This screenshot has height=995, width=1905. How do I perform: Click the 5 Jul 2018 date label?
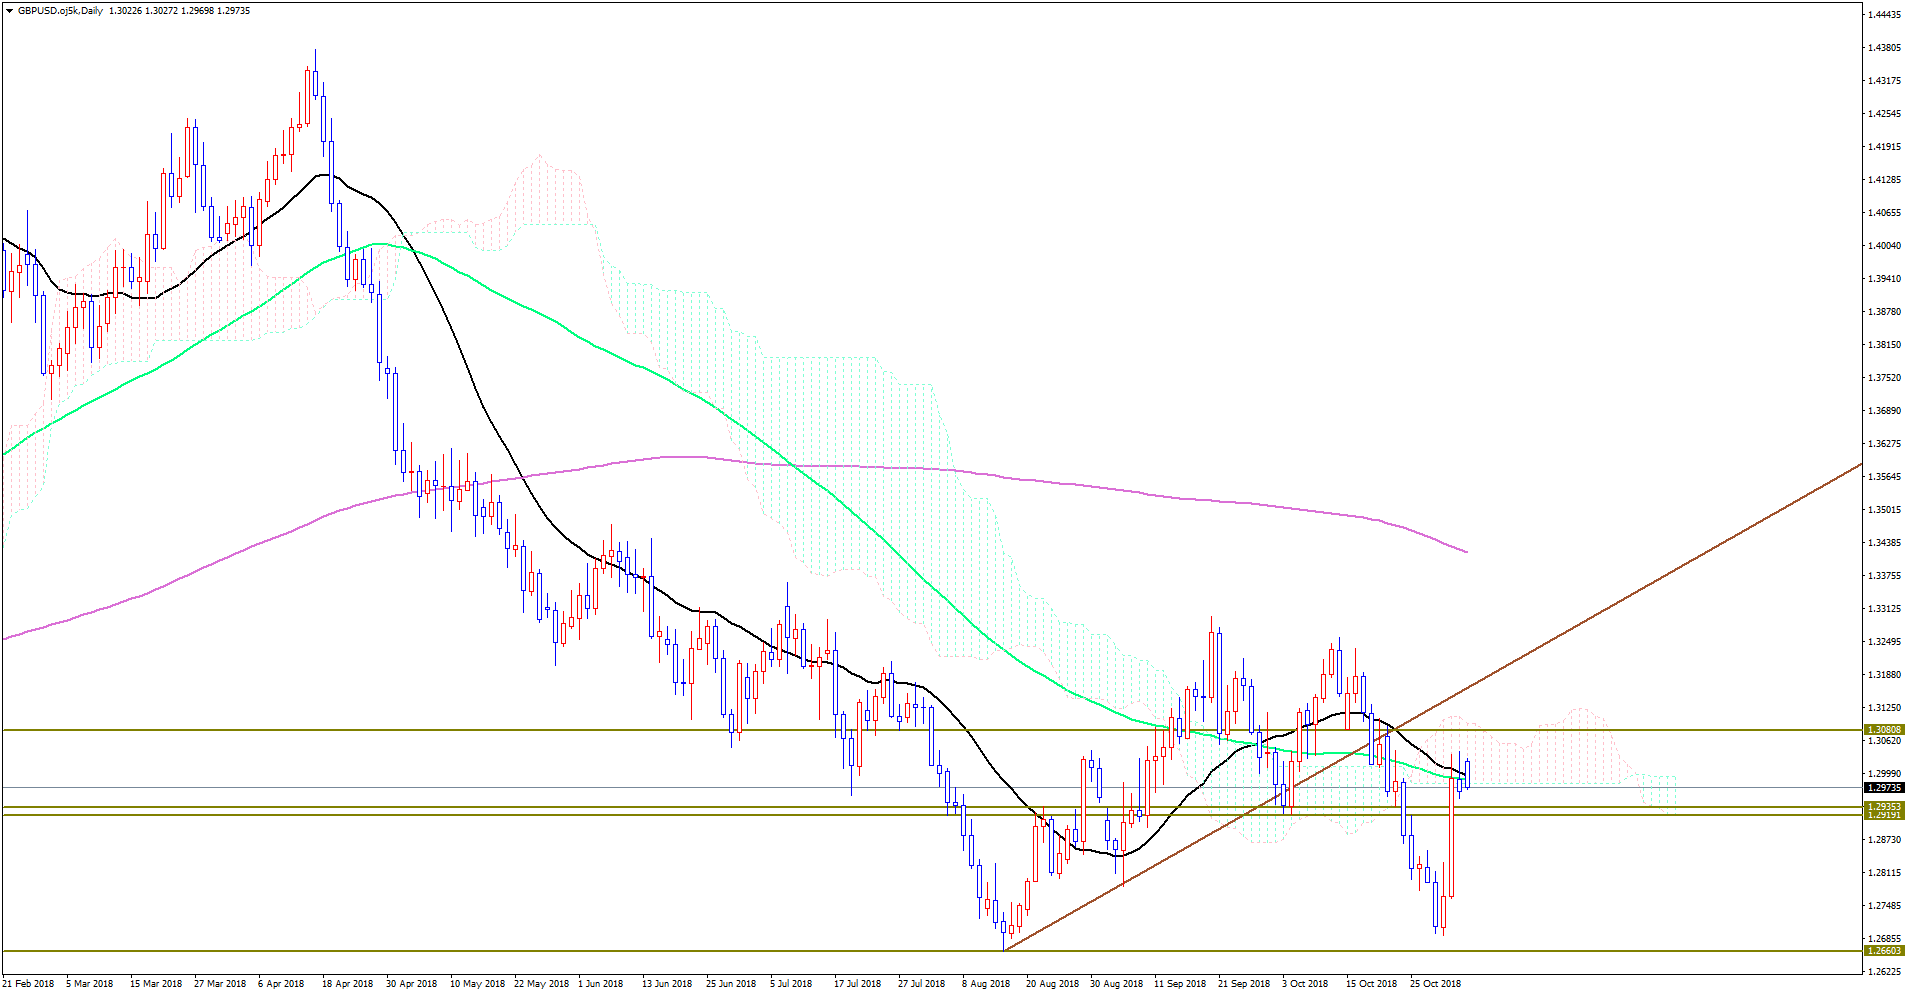pyautogui.click(x=791, y=983)
